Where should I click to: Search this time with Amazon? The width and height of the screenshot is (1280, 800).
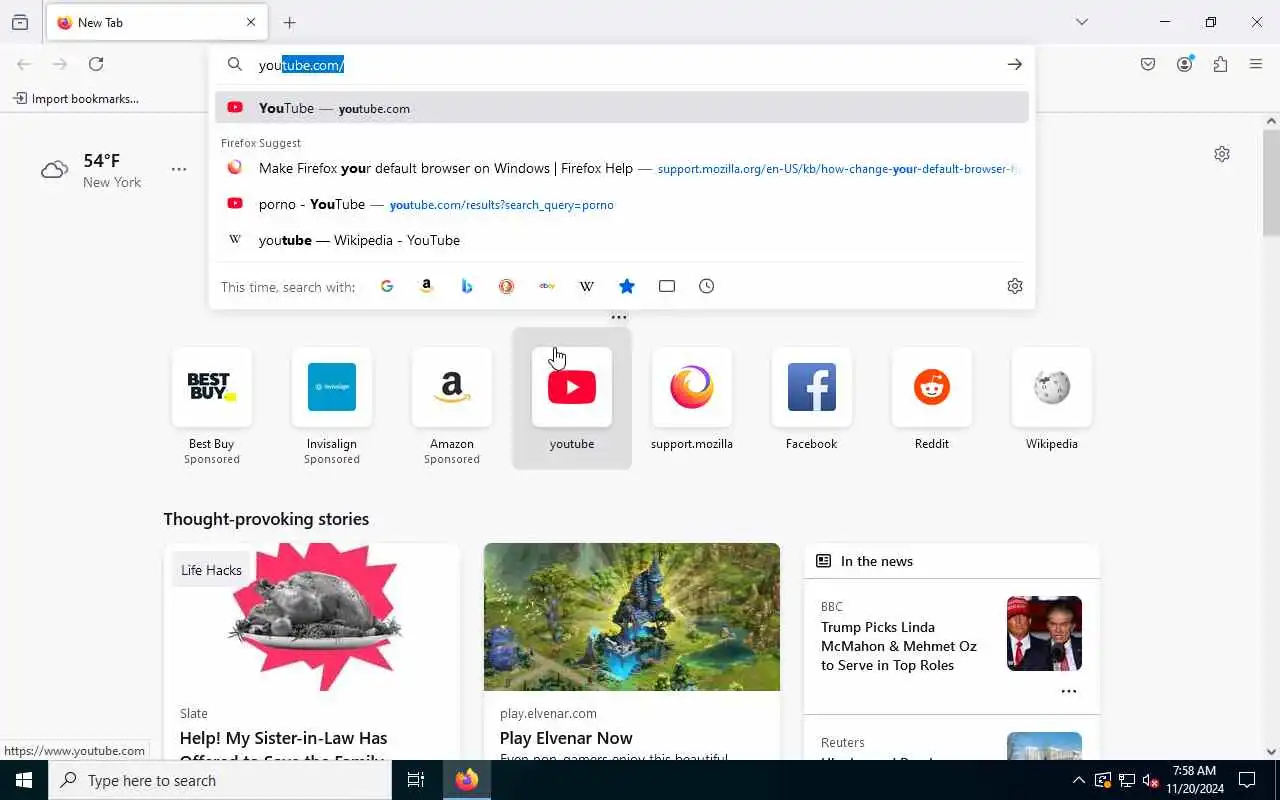427,286
